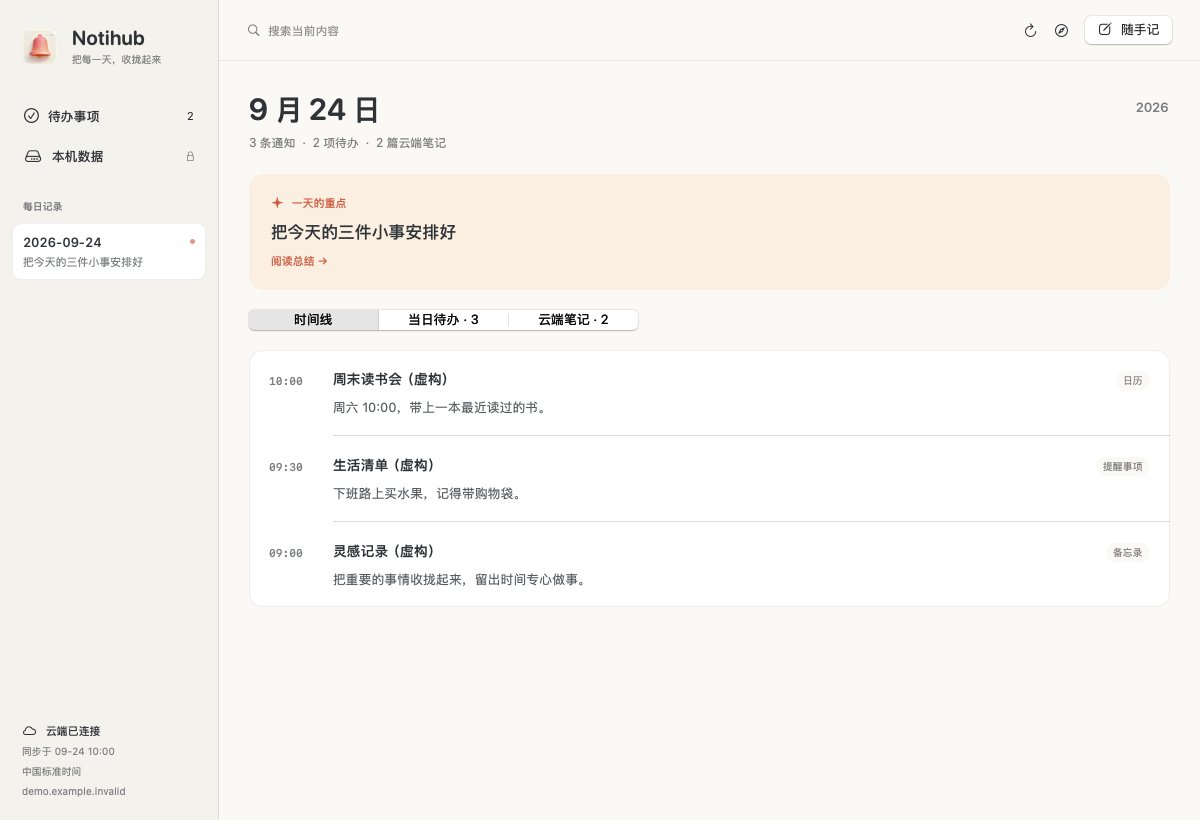Open the 生活清单（虚构） timeline item
Viewport: 1200px width, 820px height.
pos(709,479)
